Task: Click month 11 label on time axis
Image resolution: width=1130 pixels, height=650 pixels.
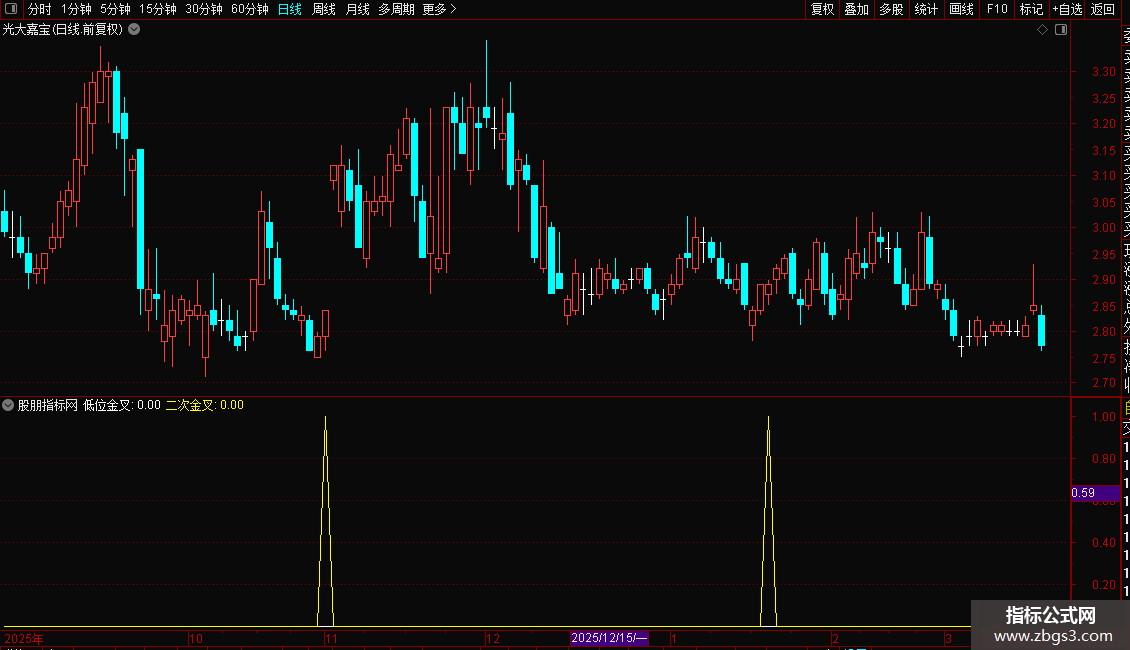Action: (x=332, y=638)
